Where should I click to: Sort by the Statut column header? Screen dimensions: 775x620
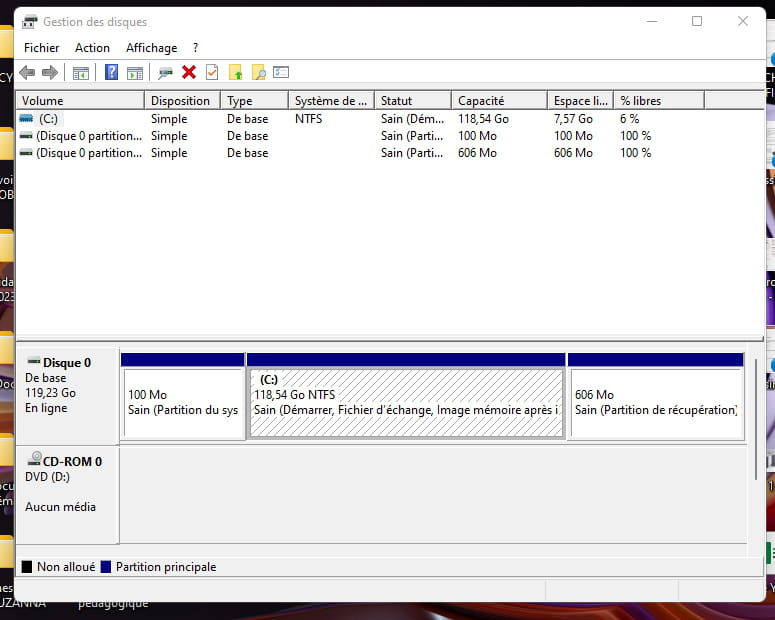pyautogui.click(x=411, y=101)
